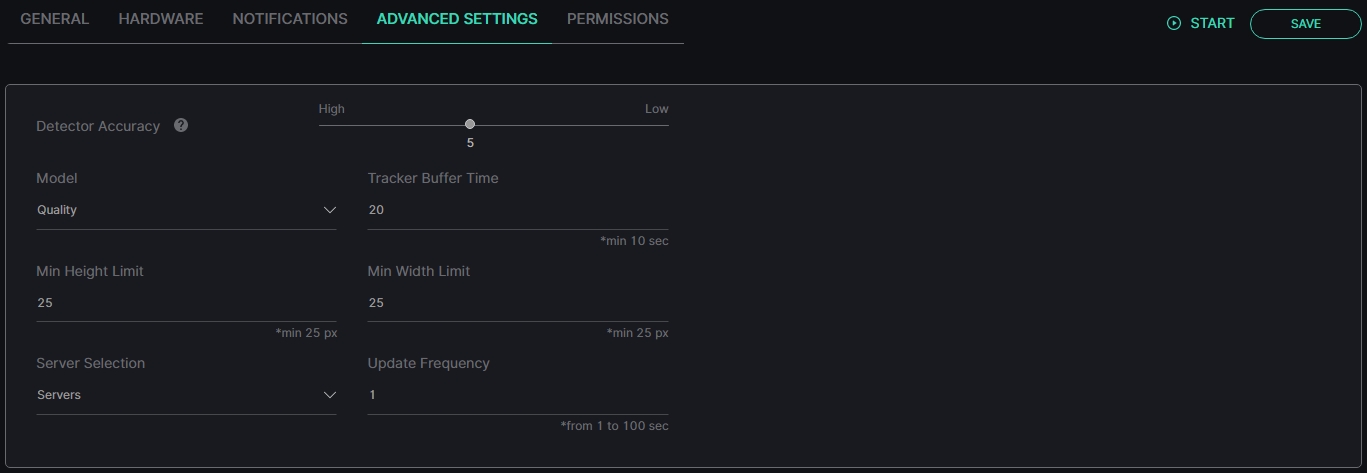Click the Min Height Limit field
The image size is (1367, 473).
tap(186, 303)
